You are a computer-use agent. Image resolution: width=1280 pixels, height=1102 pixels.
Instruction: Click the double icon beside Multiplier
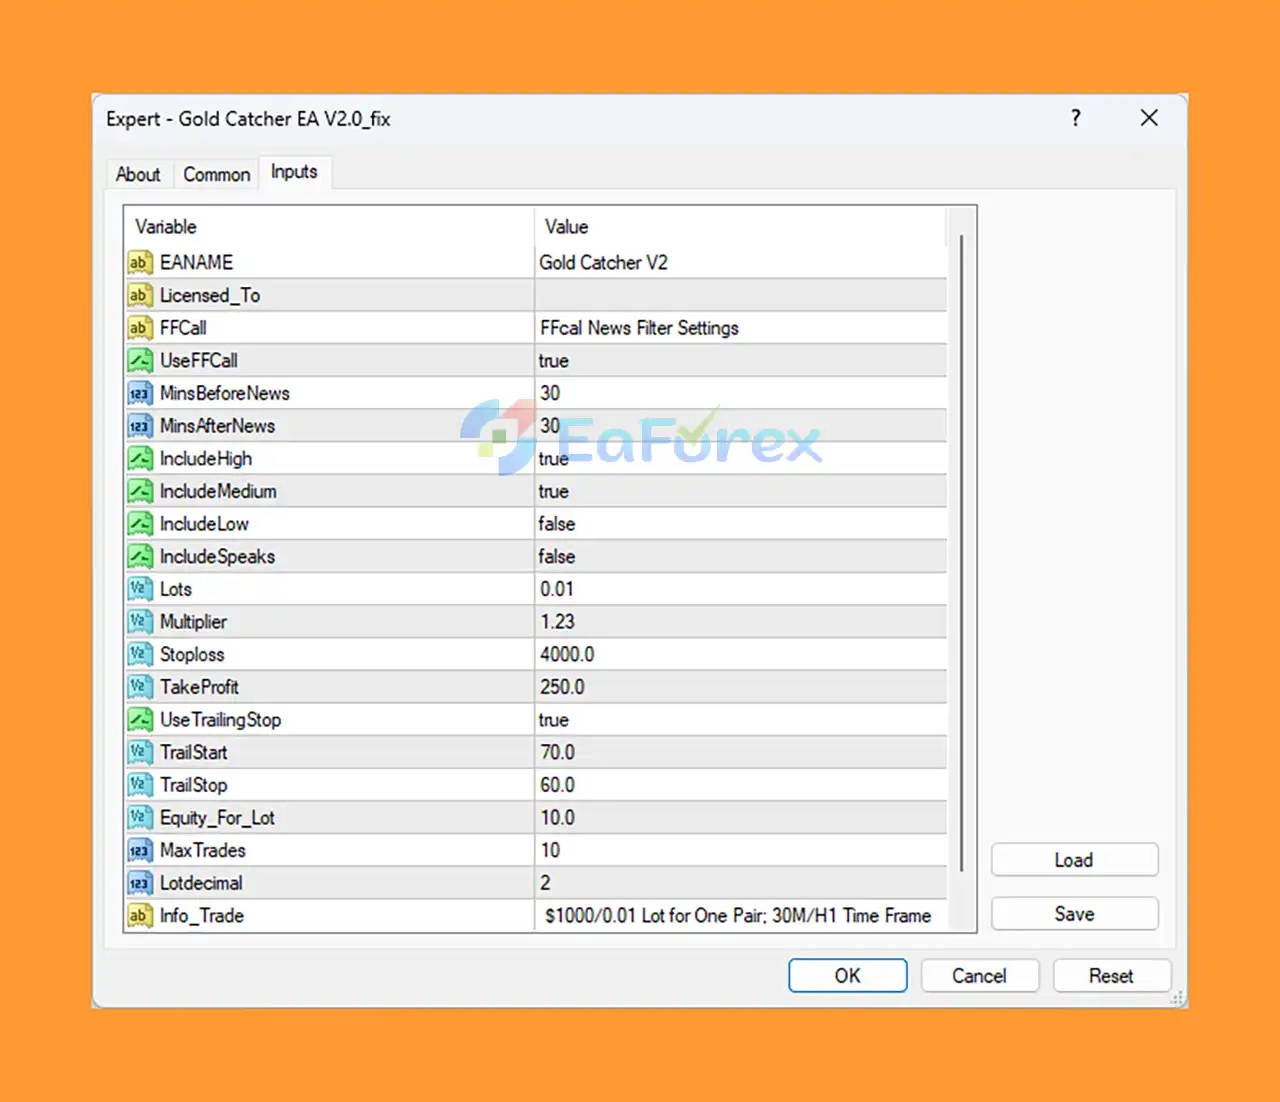tap(139, 622)
